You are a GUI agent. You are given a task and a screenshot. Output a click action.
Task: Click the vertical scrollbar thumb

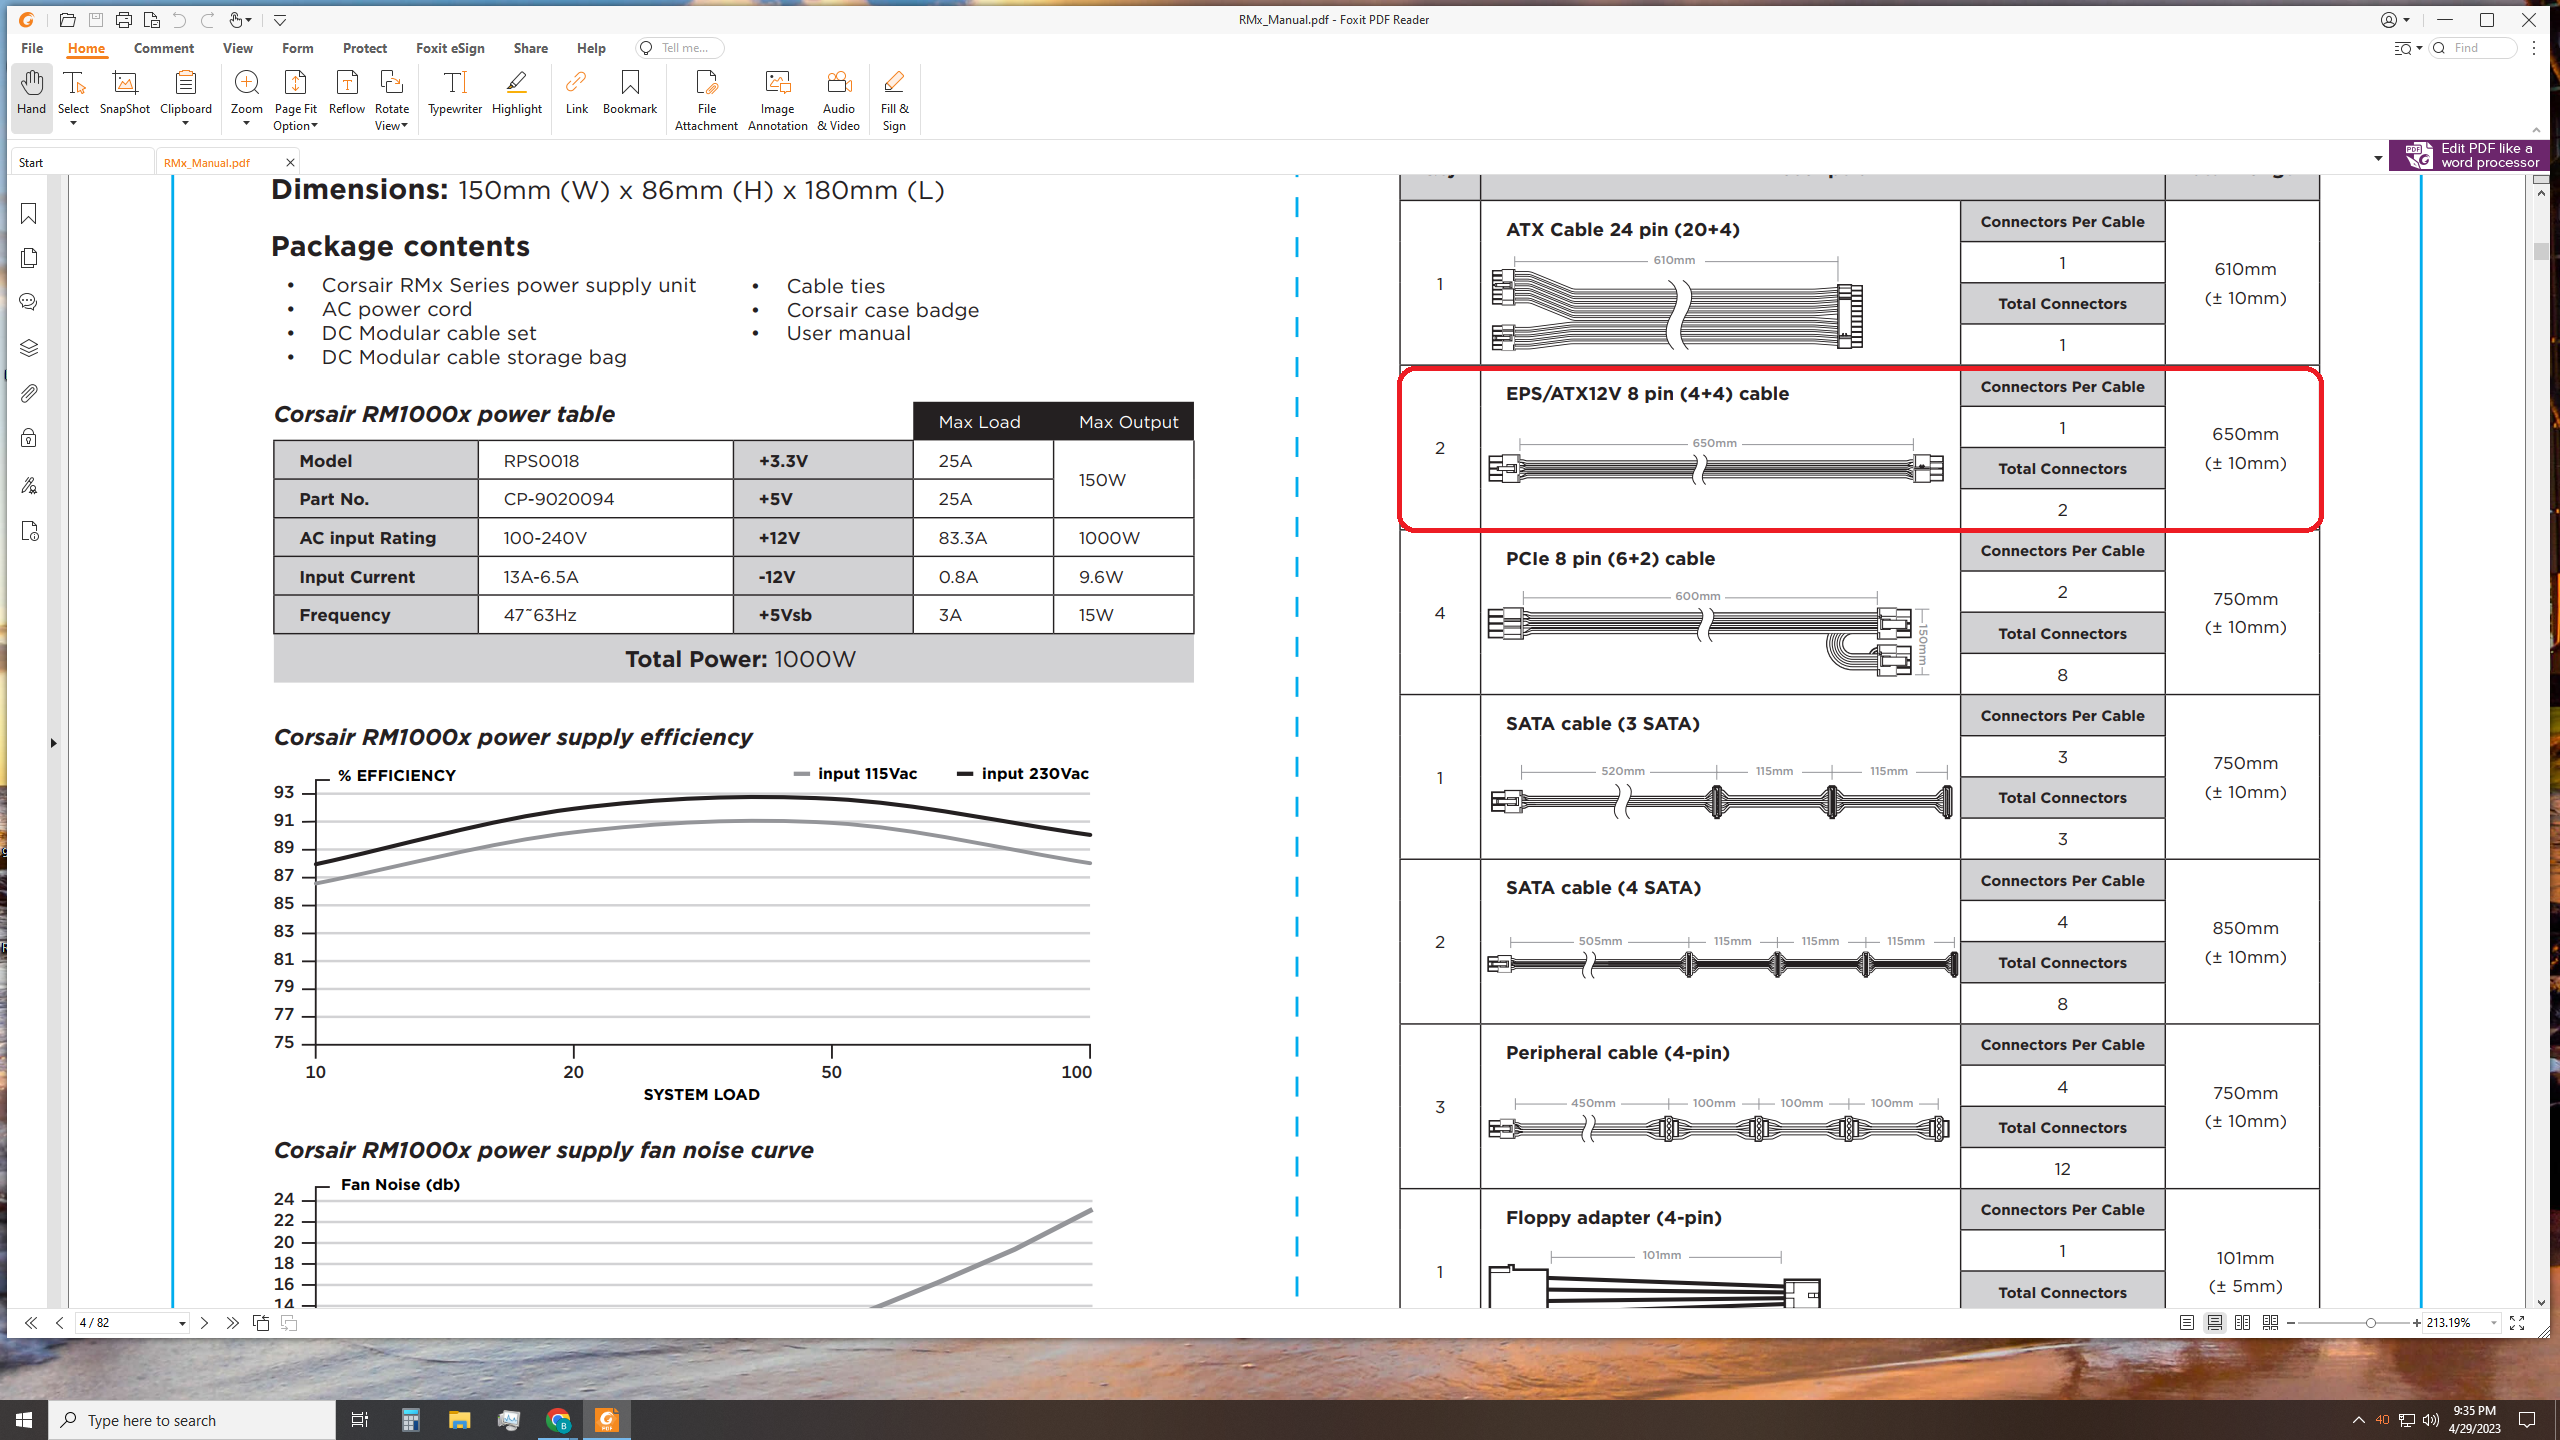tap(2541, 251)
